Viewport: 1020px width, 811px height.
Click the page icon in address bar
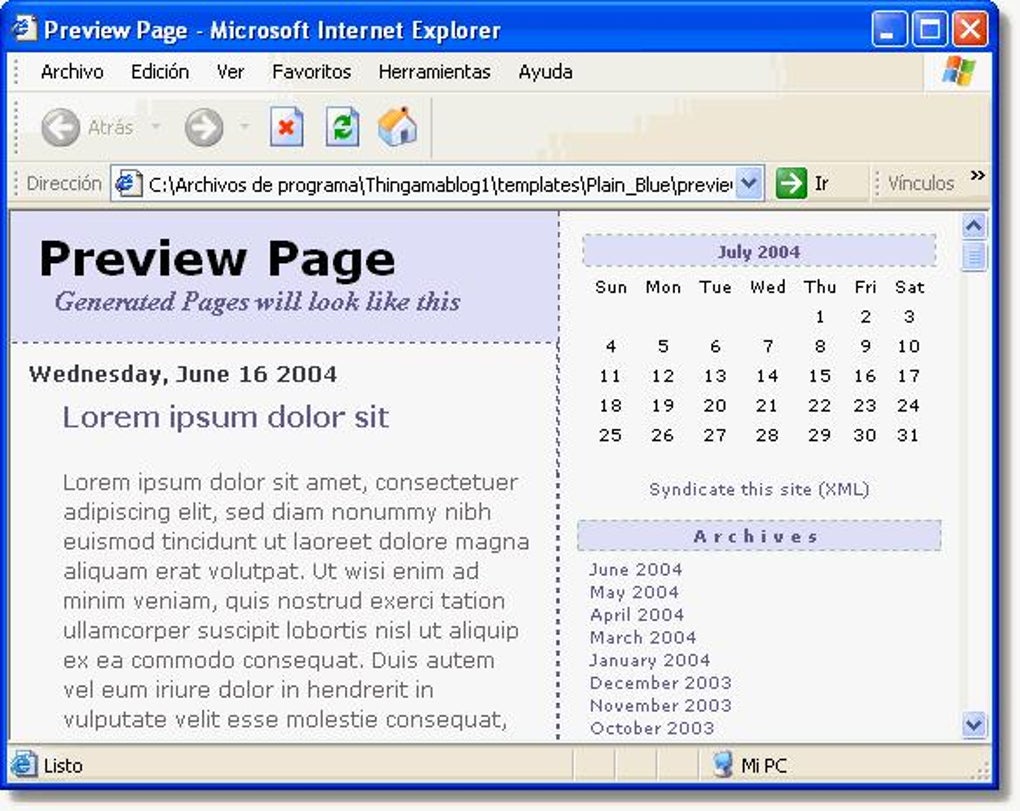tap(128, 184)
